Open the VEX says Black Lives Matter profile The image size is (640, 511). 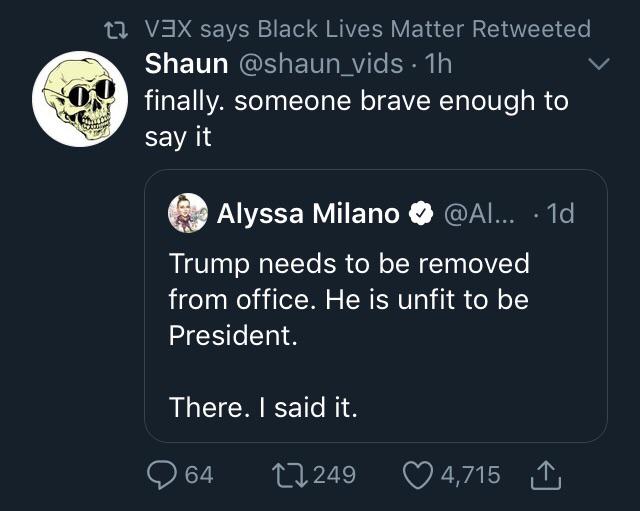click(x=306, y=29)
